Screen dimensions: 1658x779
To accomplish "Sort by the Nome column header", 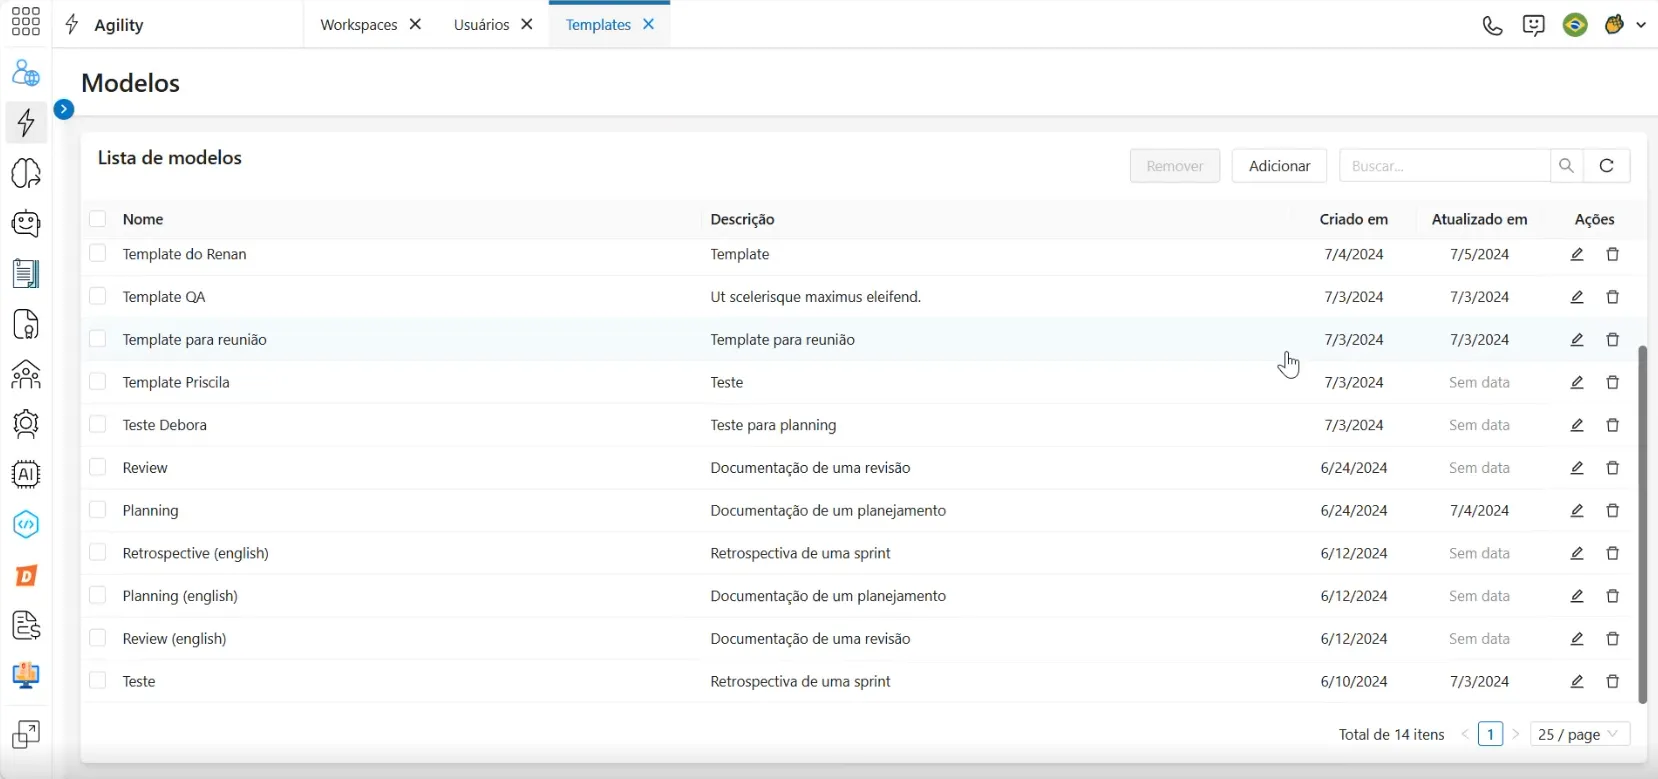I will coord(143,219).
